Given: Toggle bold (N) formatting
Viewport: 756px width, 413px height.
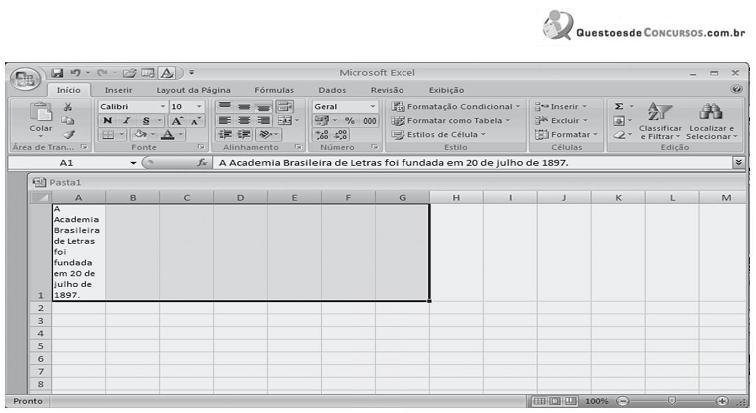Looking at the screenshot, I should 107,121.
